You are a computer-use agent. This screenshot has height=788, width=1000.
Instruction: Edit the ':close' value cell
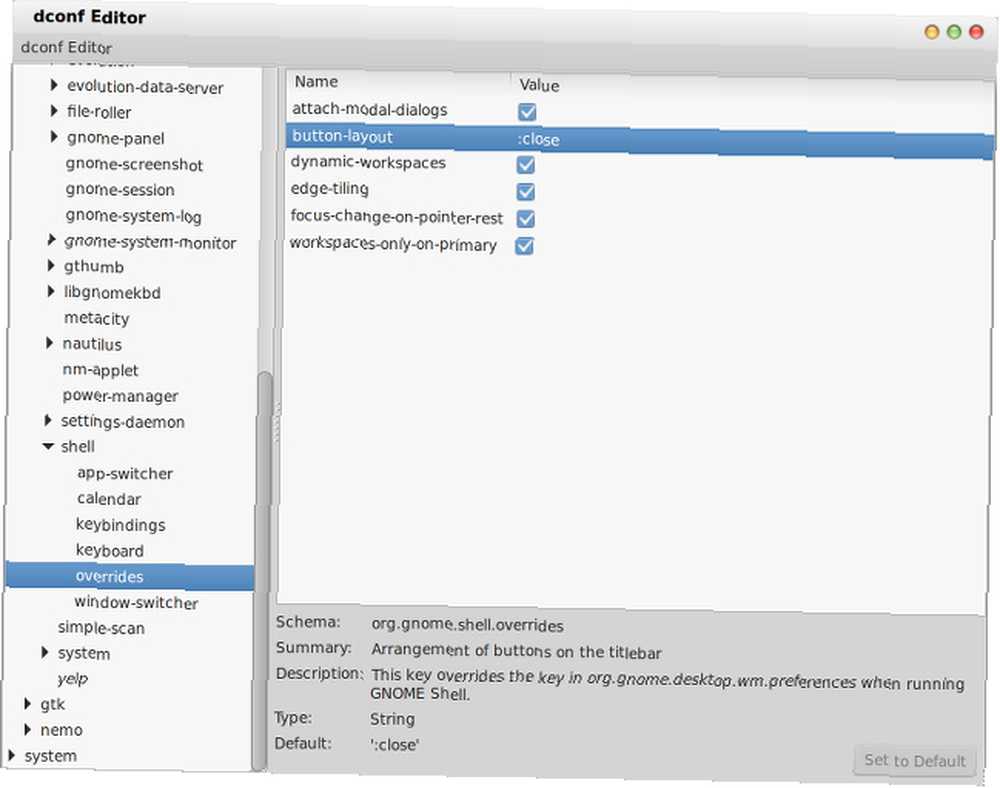(x=538, y=140)
